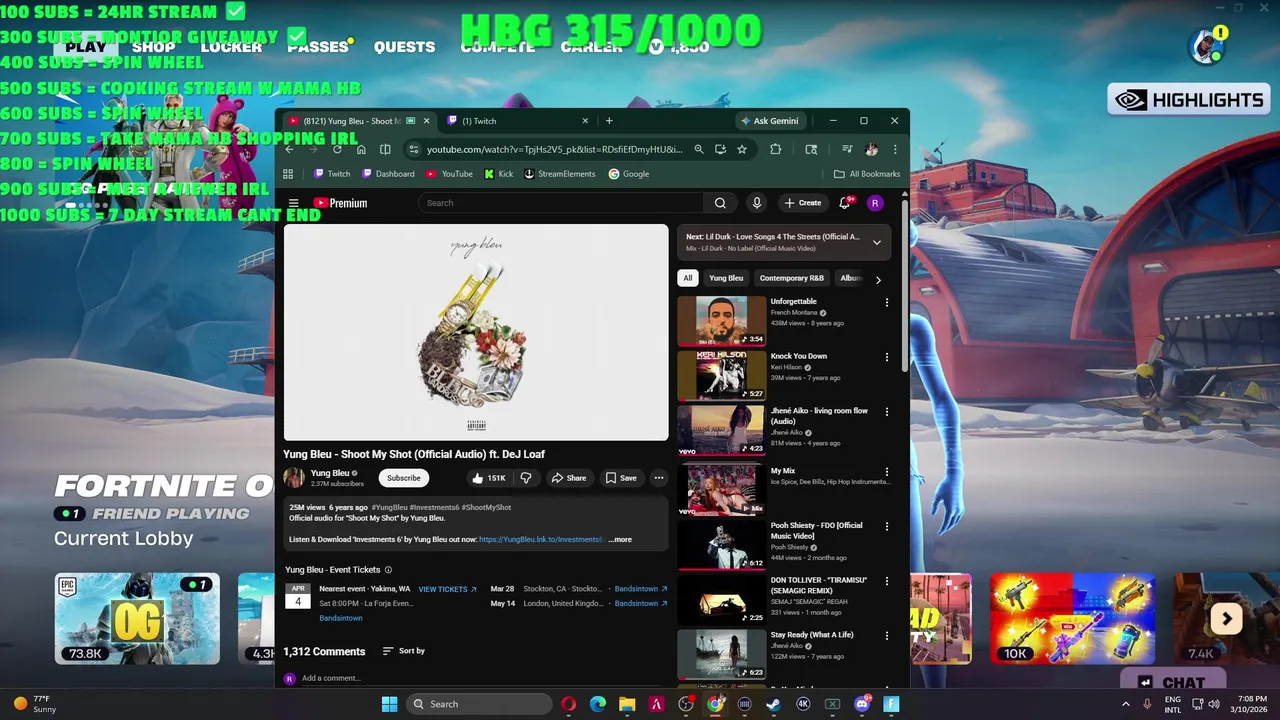Screen dimensions: 1280x720
Task: Open Chrome home page button
Action: click(361, 149)
